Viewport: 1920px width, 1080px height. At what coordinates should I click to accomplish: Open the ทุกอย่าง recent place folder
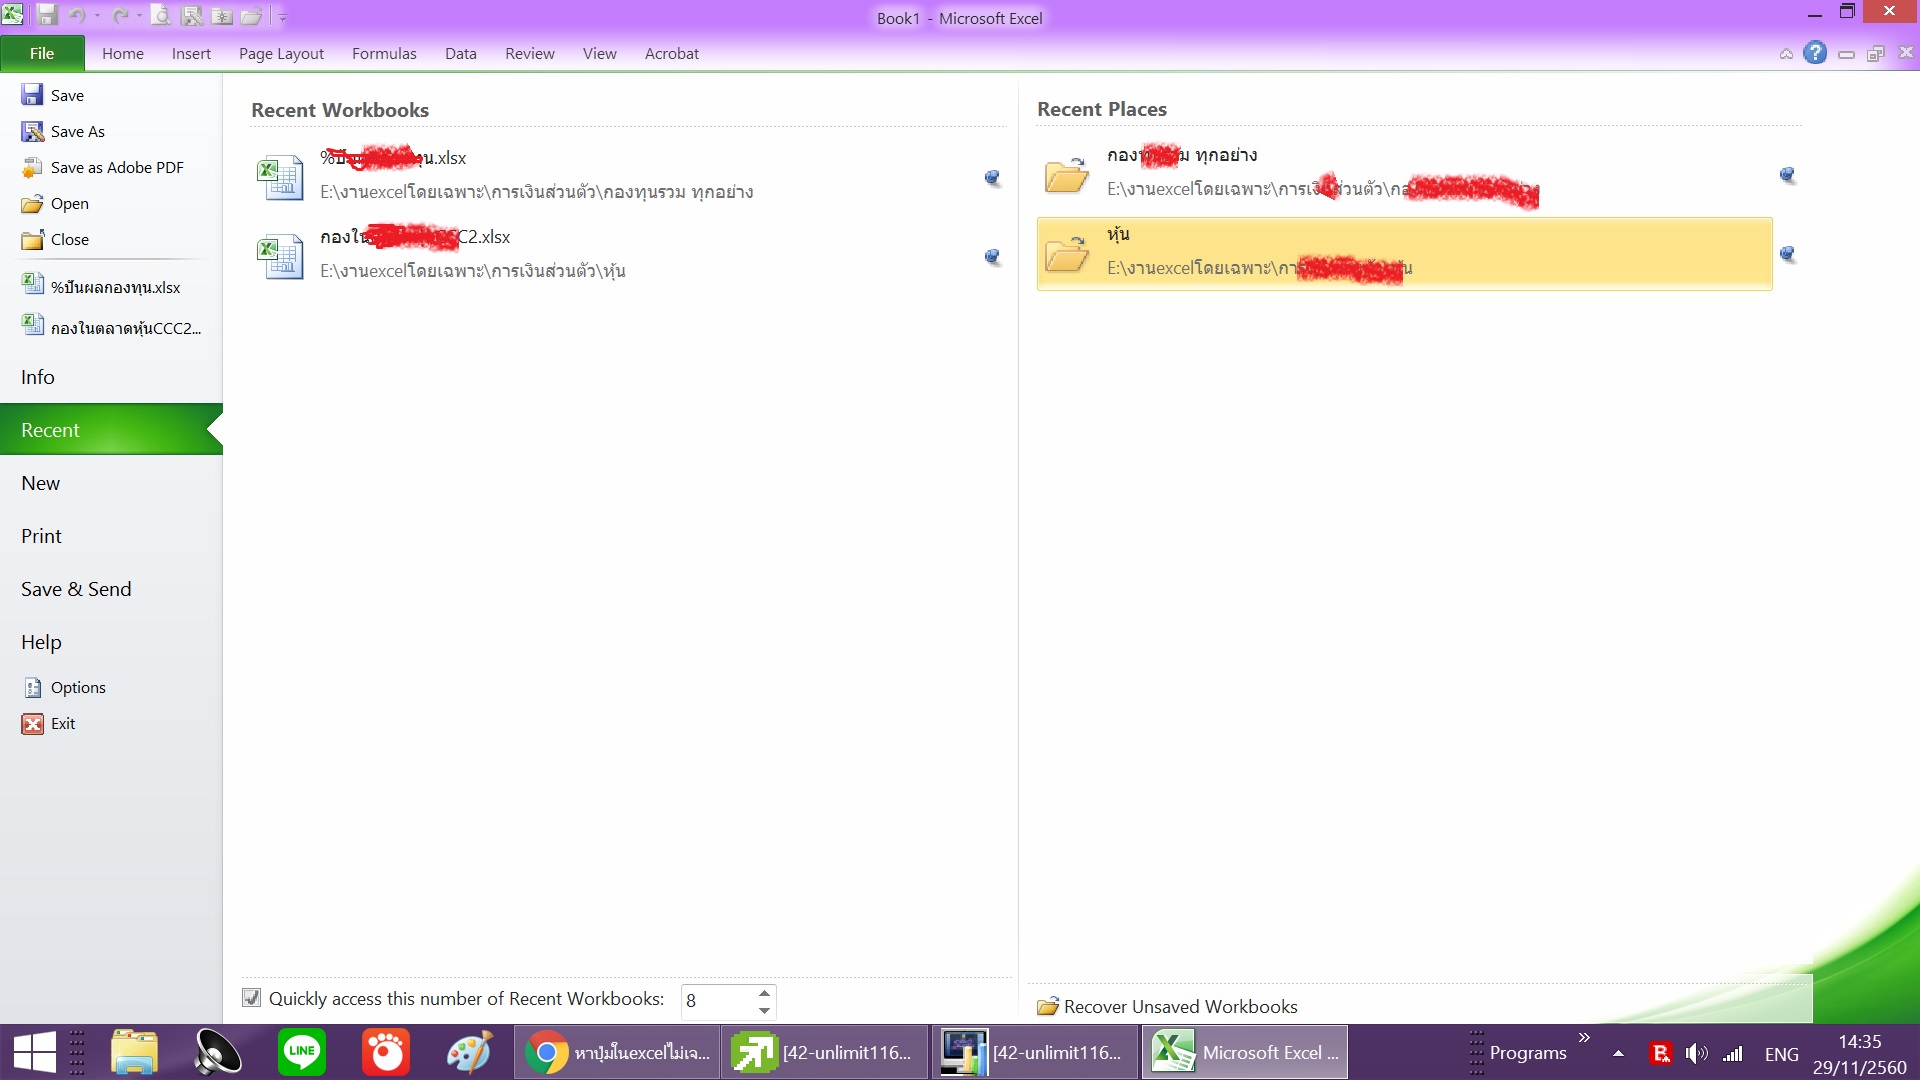1404,174
